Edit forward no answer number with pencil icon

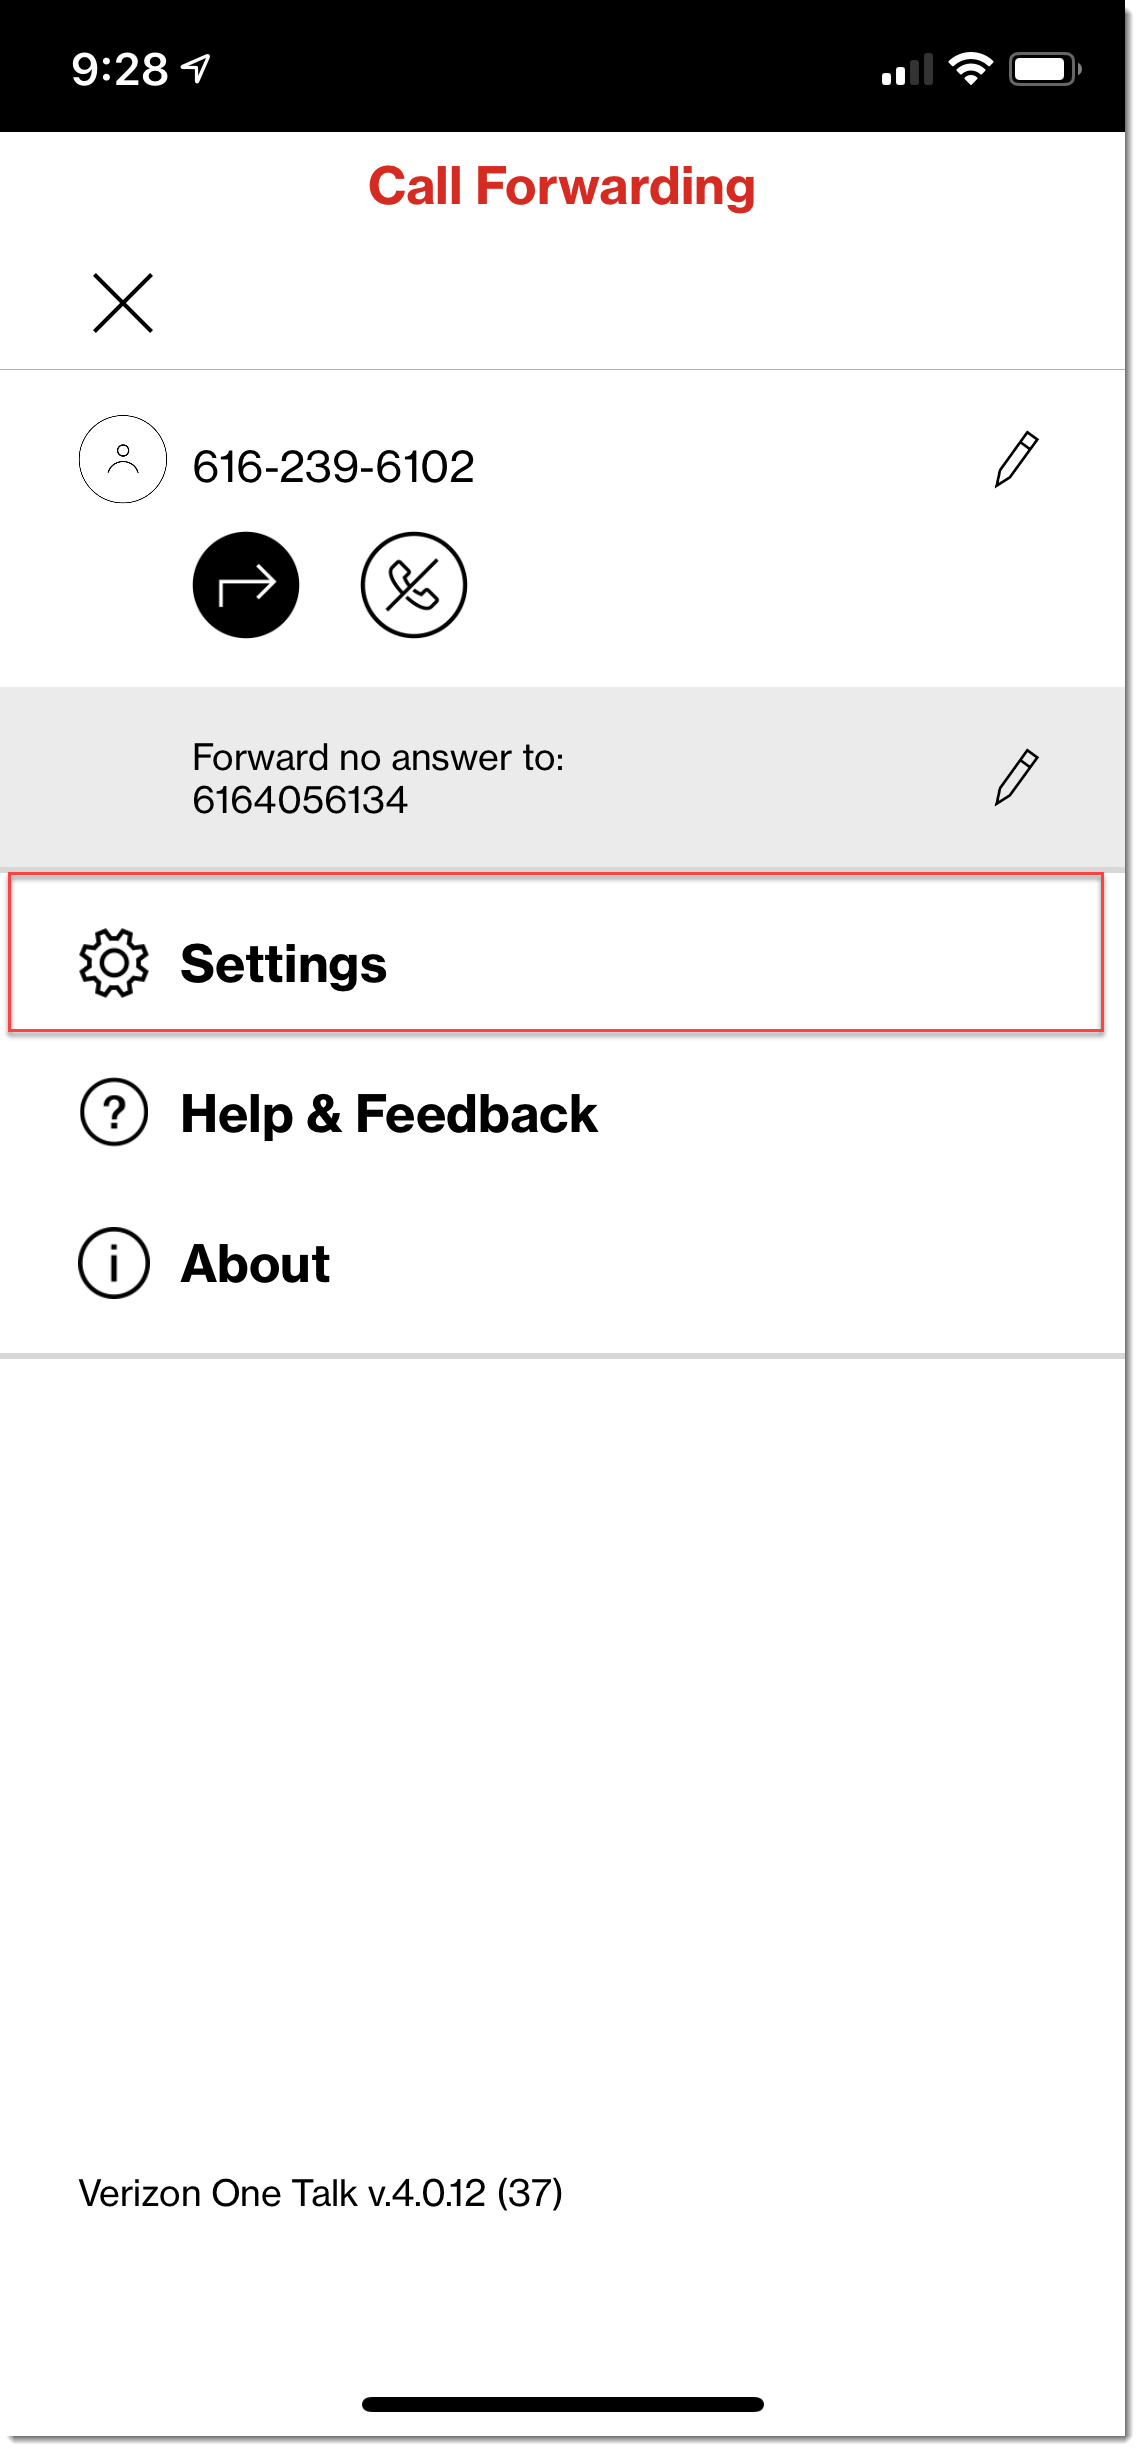(1018, 777)
